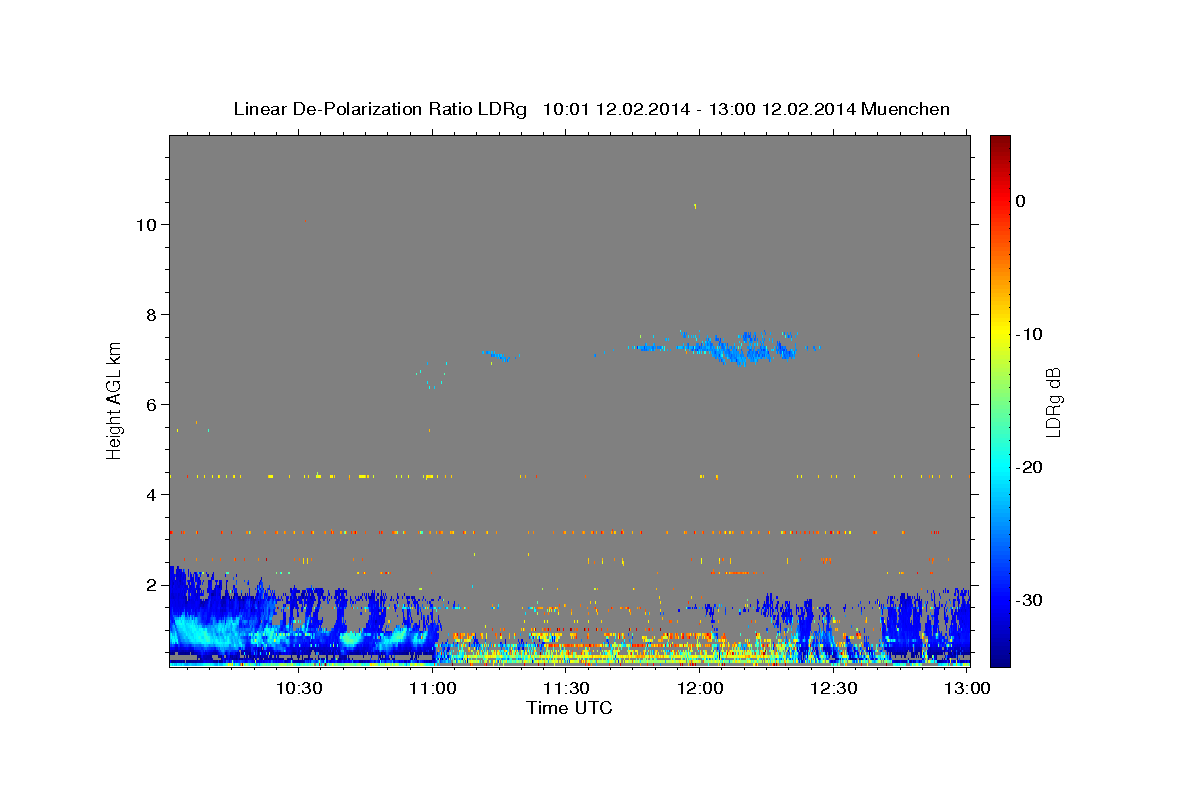The image size is (1200, 800).
Task: Click the small cloud patch near 11:15 at 7 km
Action: click(497, 355)
